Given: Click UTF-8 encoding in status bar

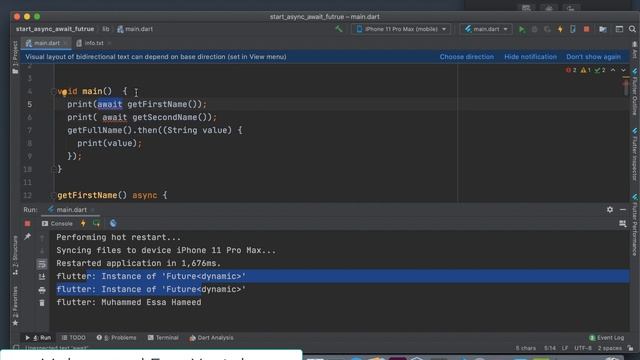Looking at the screenshot, I should [583, 348].
